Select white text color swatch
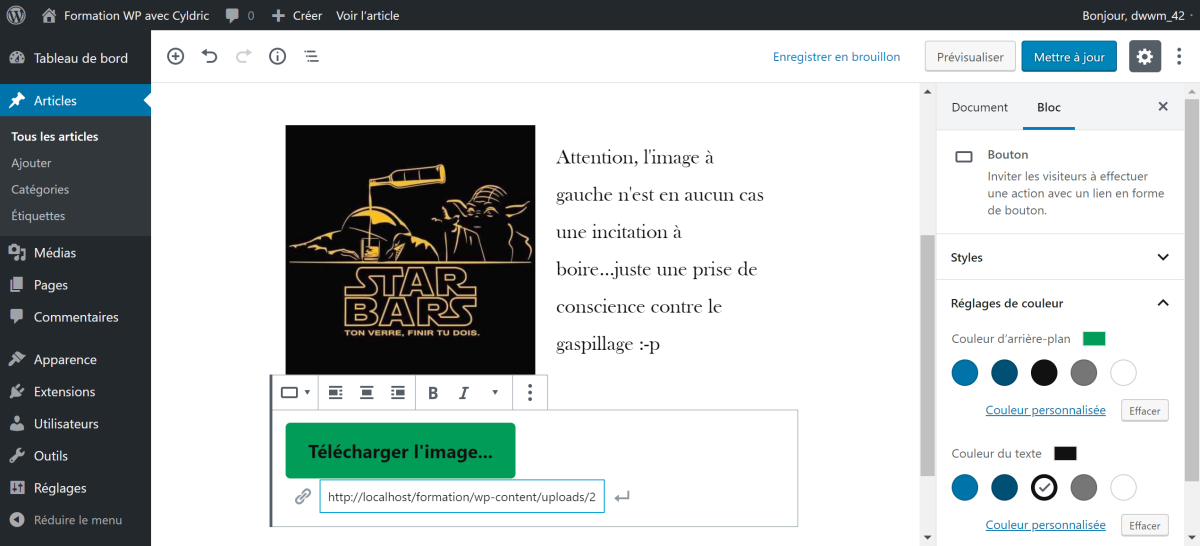The image size is (1200, 546). (1123, 487)
